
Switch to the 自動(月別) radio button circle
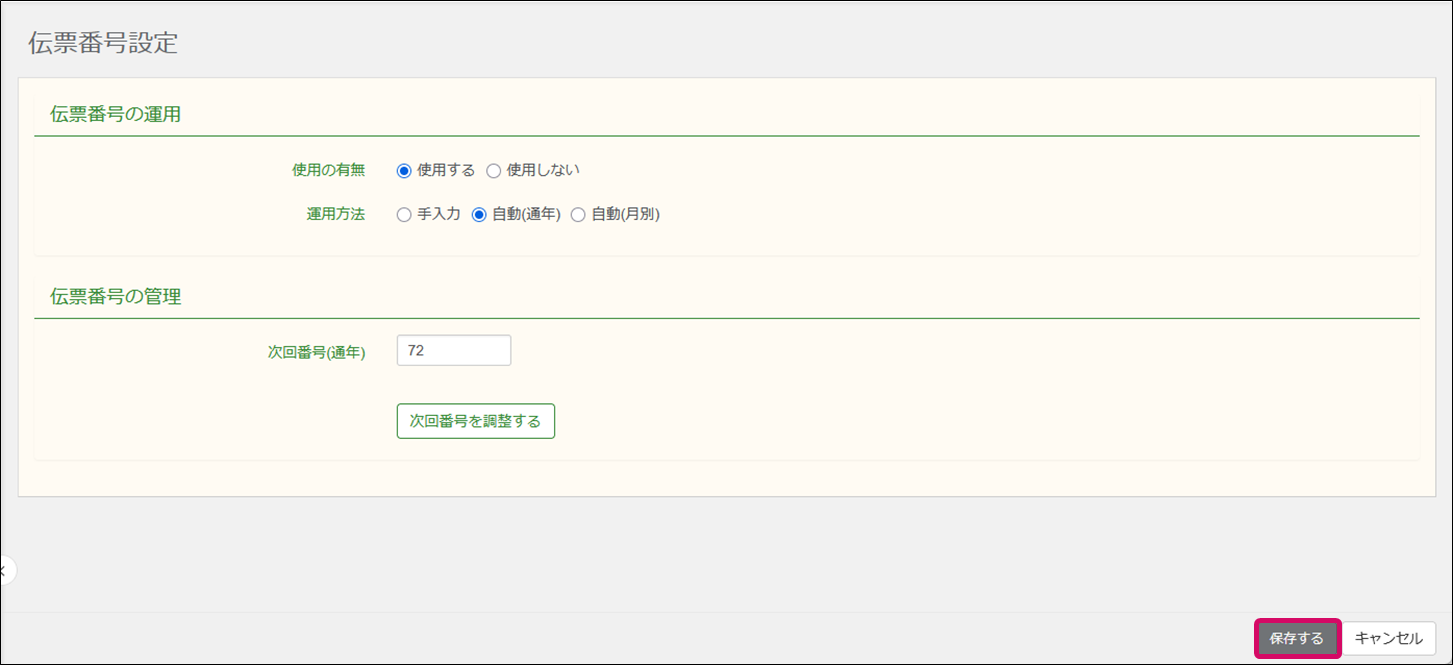pyautogui.click(x=578, y=214)
